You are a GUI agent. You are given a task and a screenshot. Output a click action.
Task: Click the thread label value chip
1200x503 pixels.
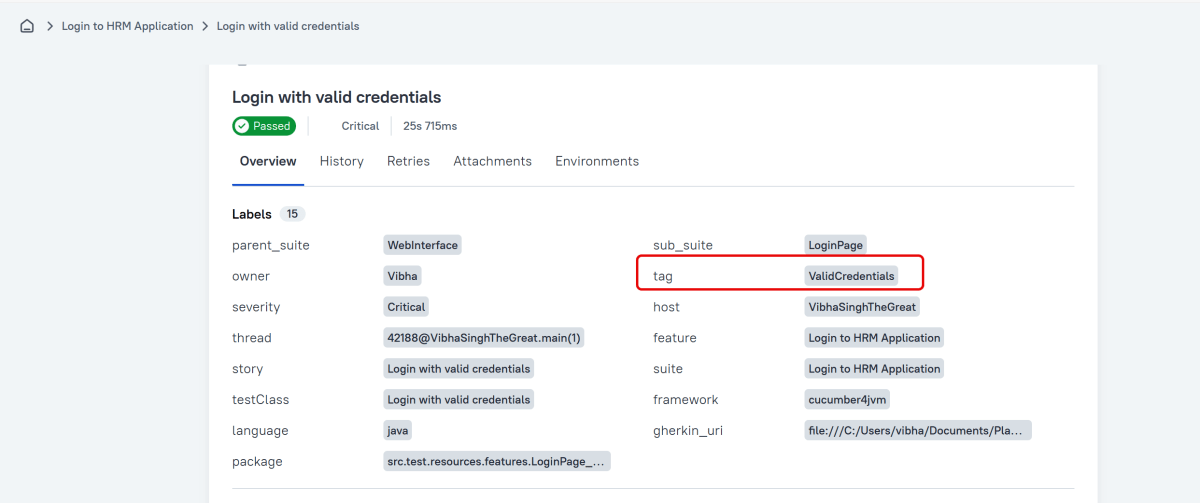(484, 338)
